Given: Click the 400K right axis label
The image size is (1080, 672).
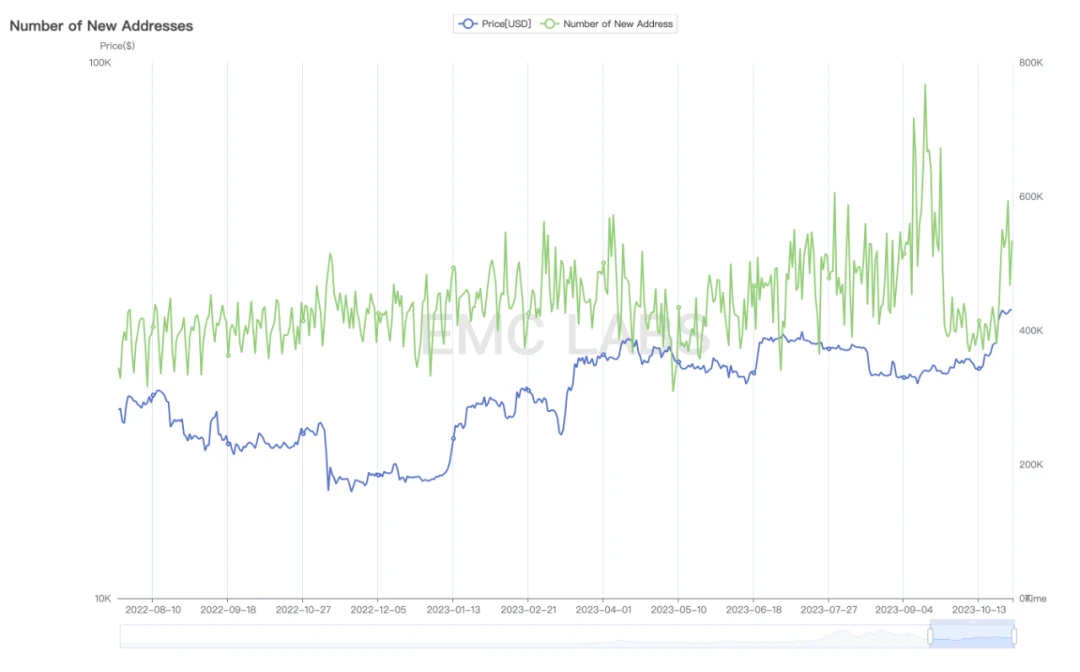Looking at the screenshot, I should [1031, 331].
